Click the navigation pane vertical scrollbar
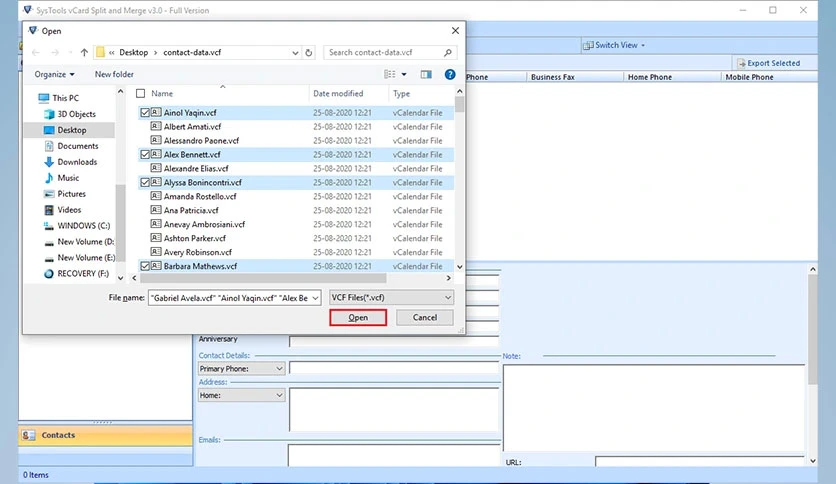This screenshot has width=836, height=484. click(120, 223)
